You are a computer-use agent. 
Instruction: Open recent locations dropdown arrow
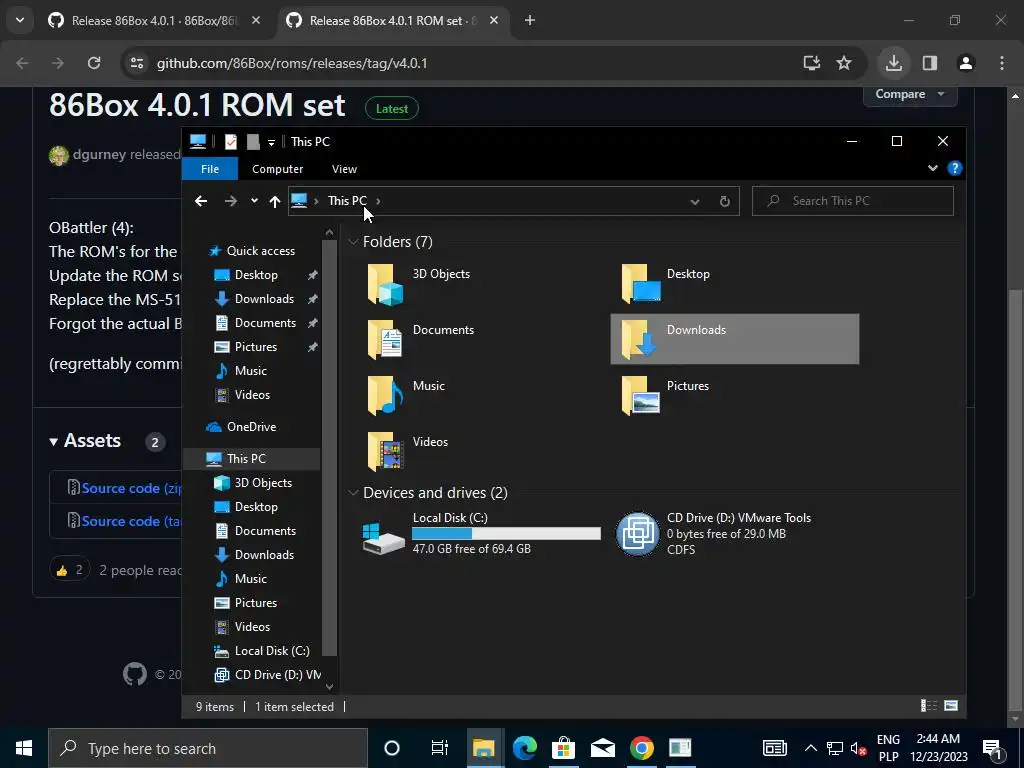[x=254, y=201]
